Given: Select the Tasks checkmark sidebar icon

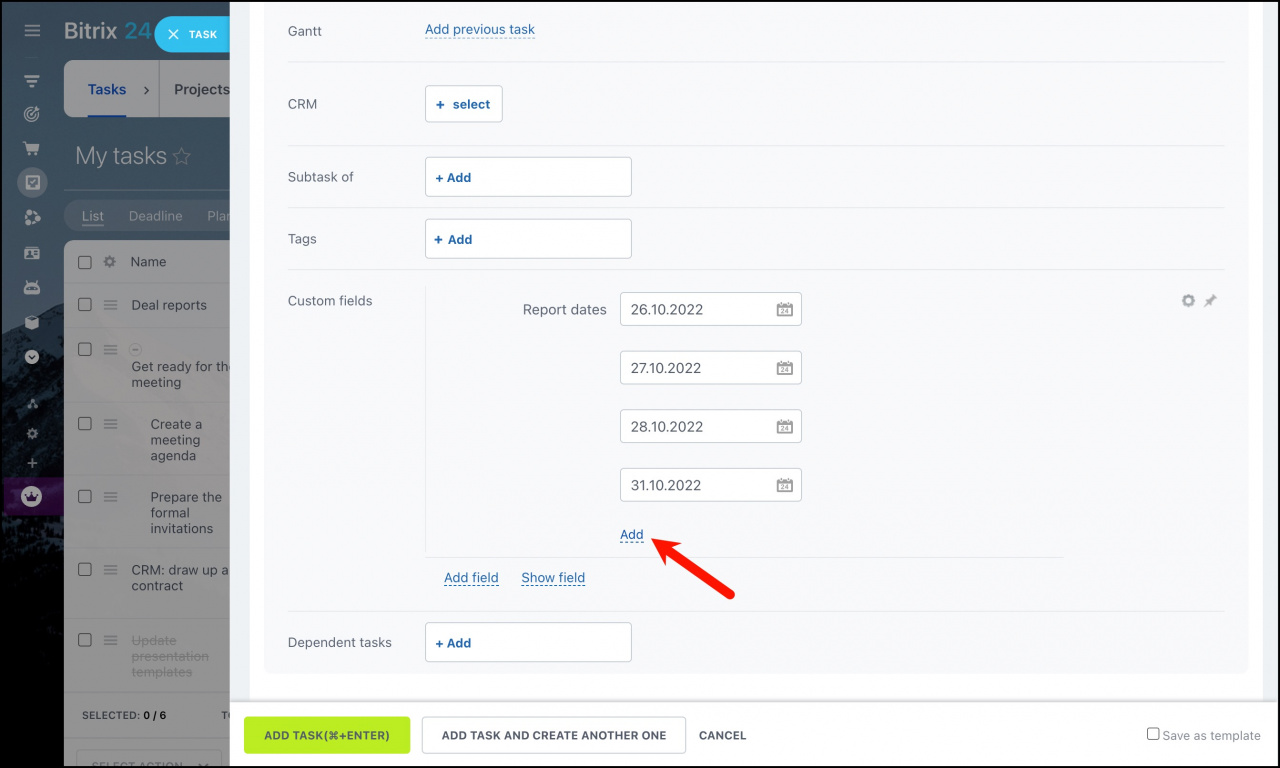Looking at the screenshot, I should (x=32, y=182).
